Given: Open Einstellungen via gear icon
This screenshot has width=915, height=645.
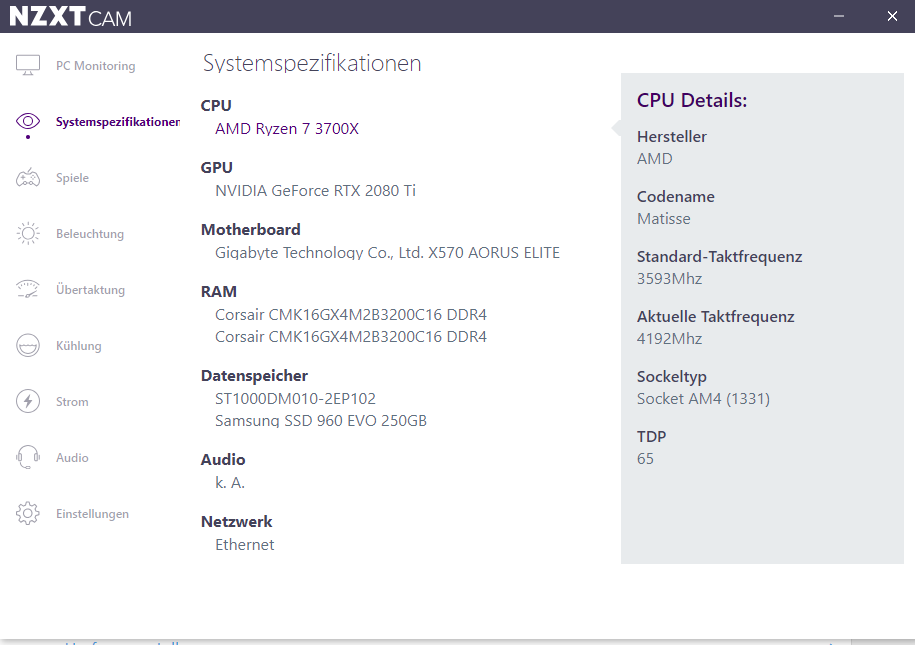Looking at the screenshot, I should (28, 514).
